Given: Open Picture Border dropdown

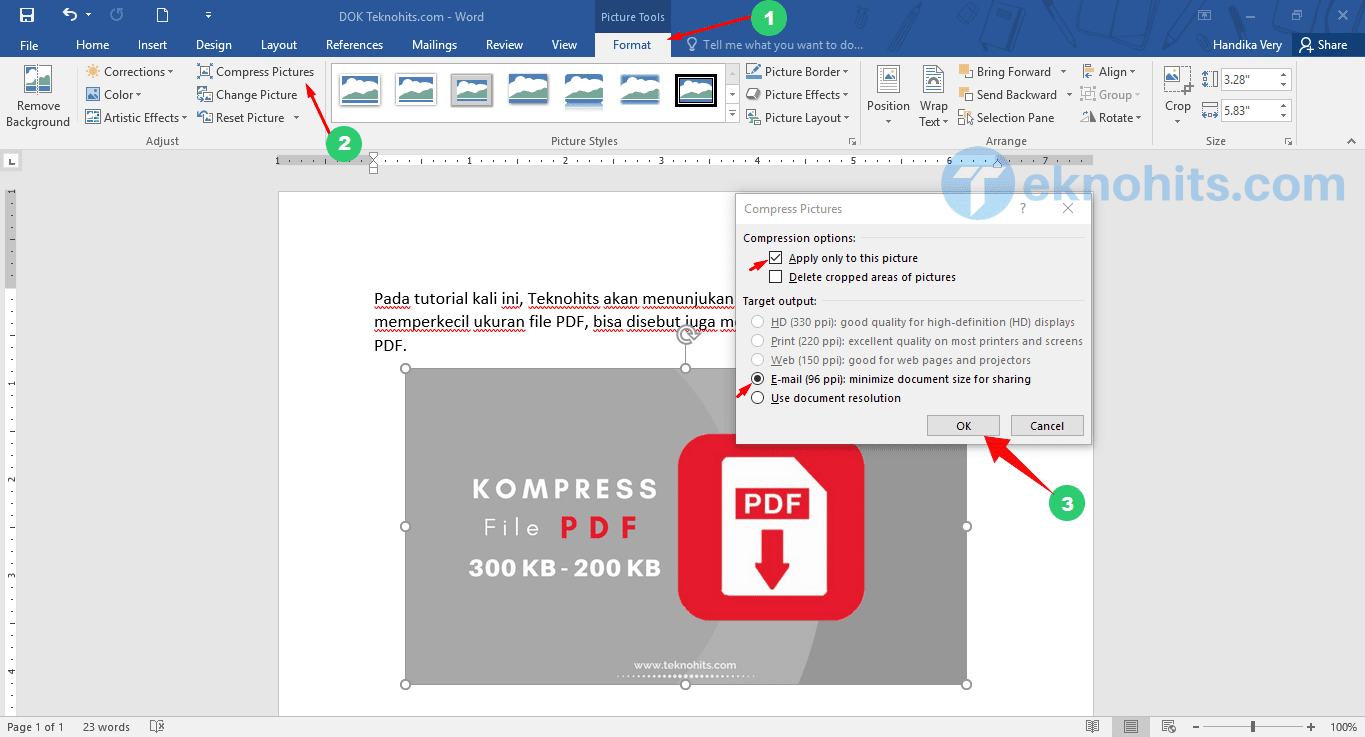Looking at the screenshot, I should tap(797, 72).
